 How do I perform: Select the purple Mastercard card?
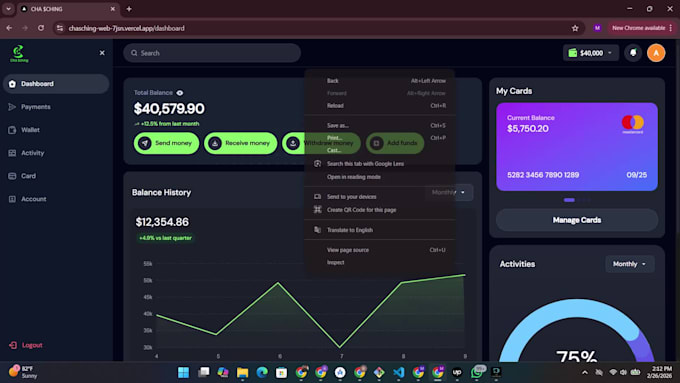[x=577, y=147]
